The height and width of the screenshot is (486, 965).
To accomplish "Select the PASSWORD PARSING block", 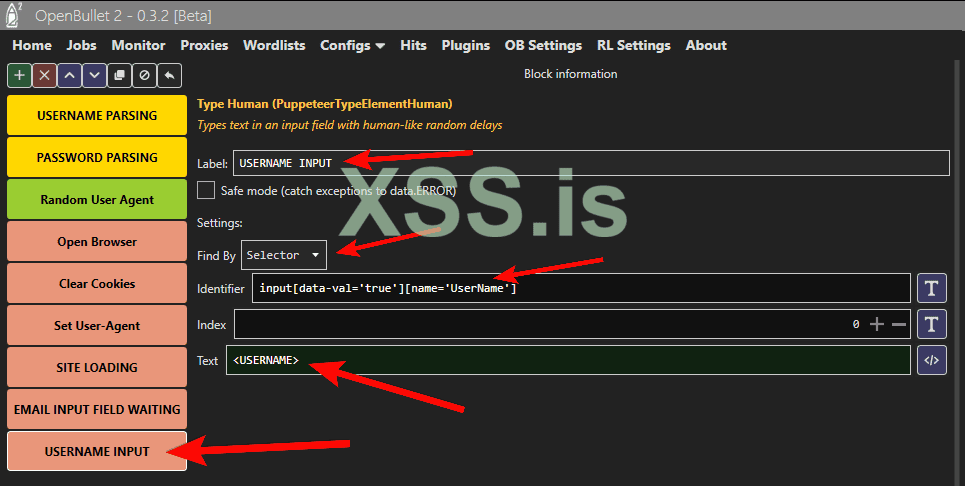I will (97, 157).
